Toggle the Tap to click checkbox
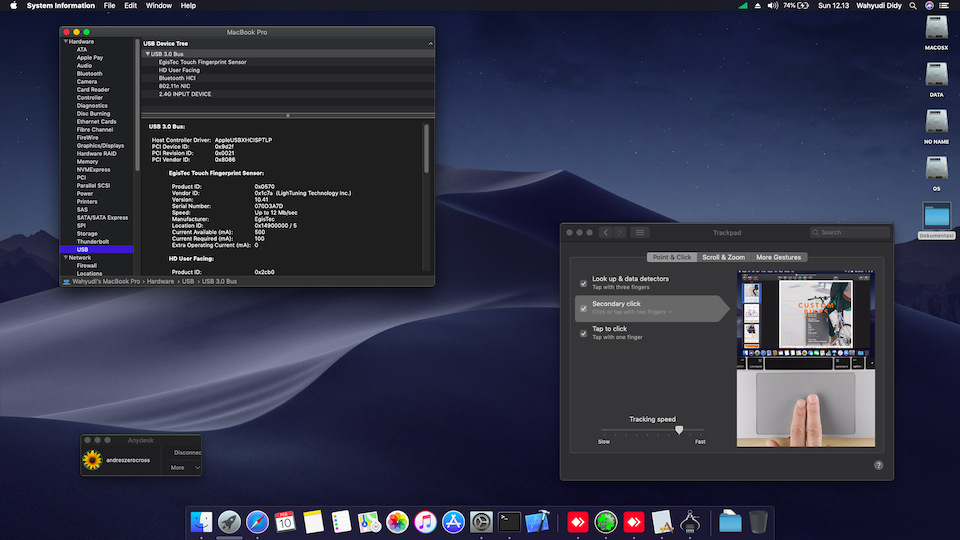The width and height of the screenshot is (960, 540). pyautogui.click(x=583, y=334)
